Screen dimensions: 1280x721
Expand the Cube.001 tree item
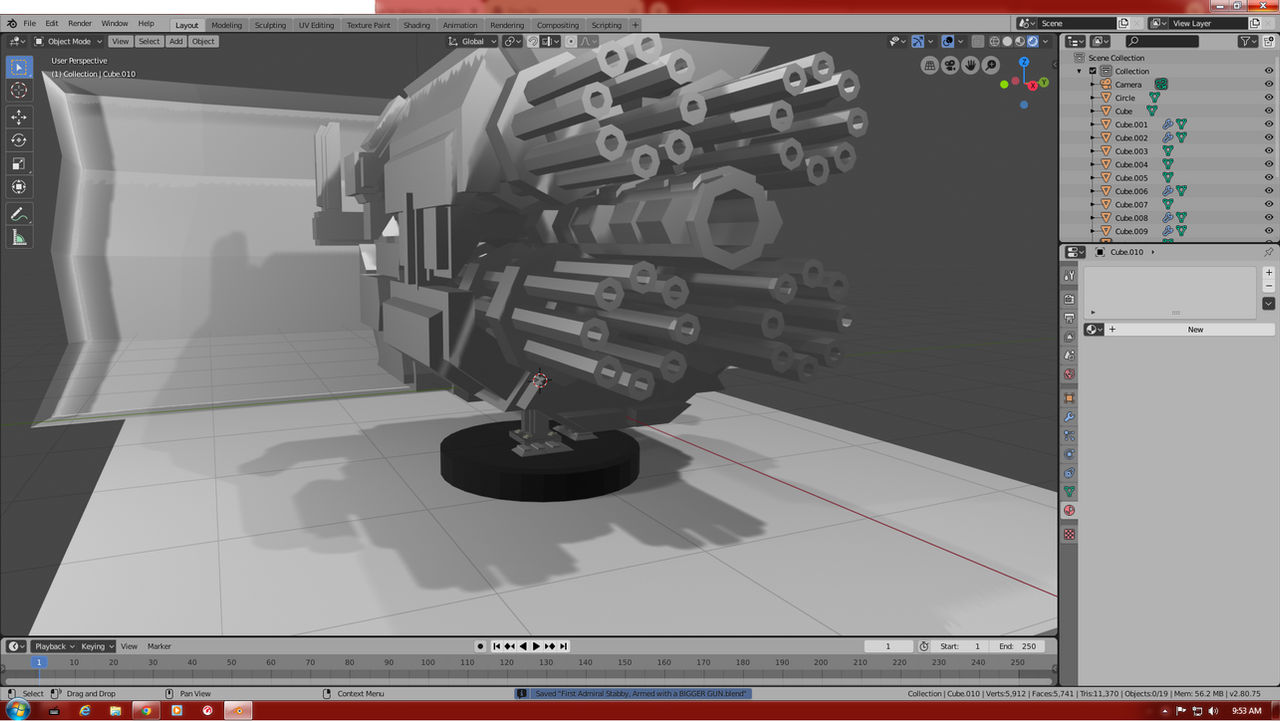(1093, 124)
